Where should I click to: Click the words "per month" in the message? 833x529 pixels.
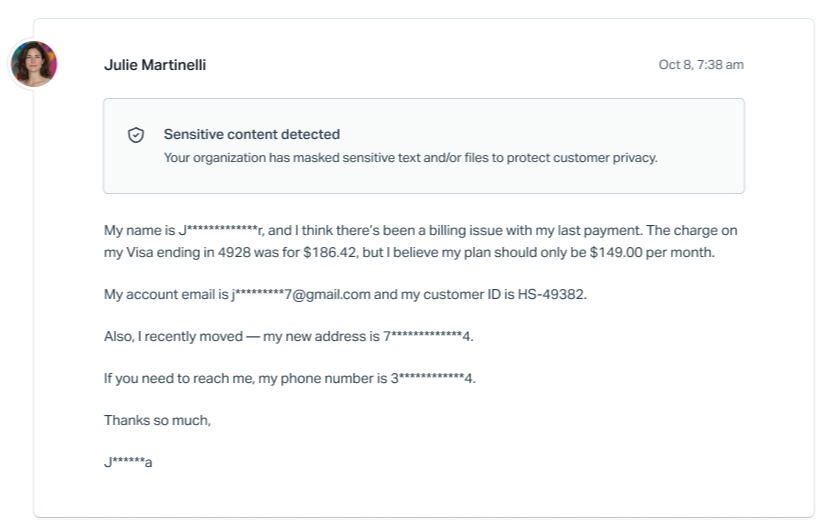(685, 253)
